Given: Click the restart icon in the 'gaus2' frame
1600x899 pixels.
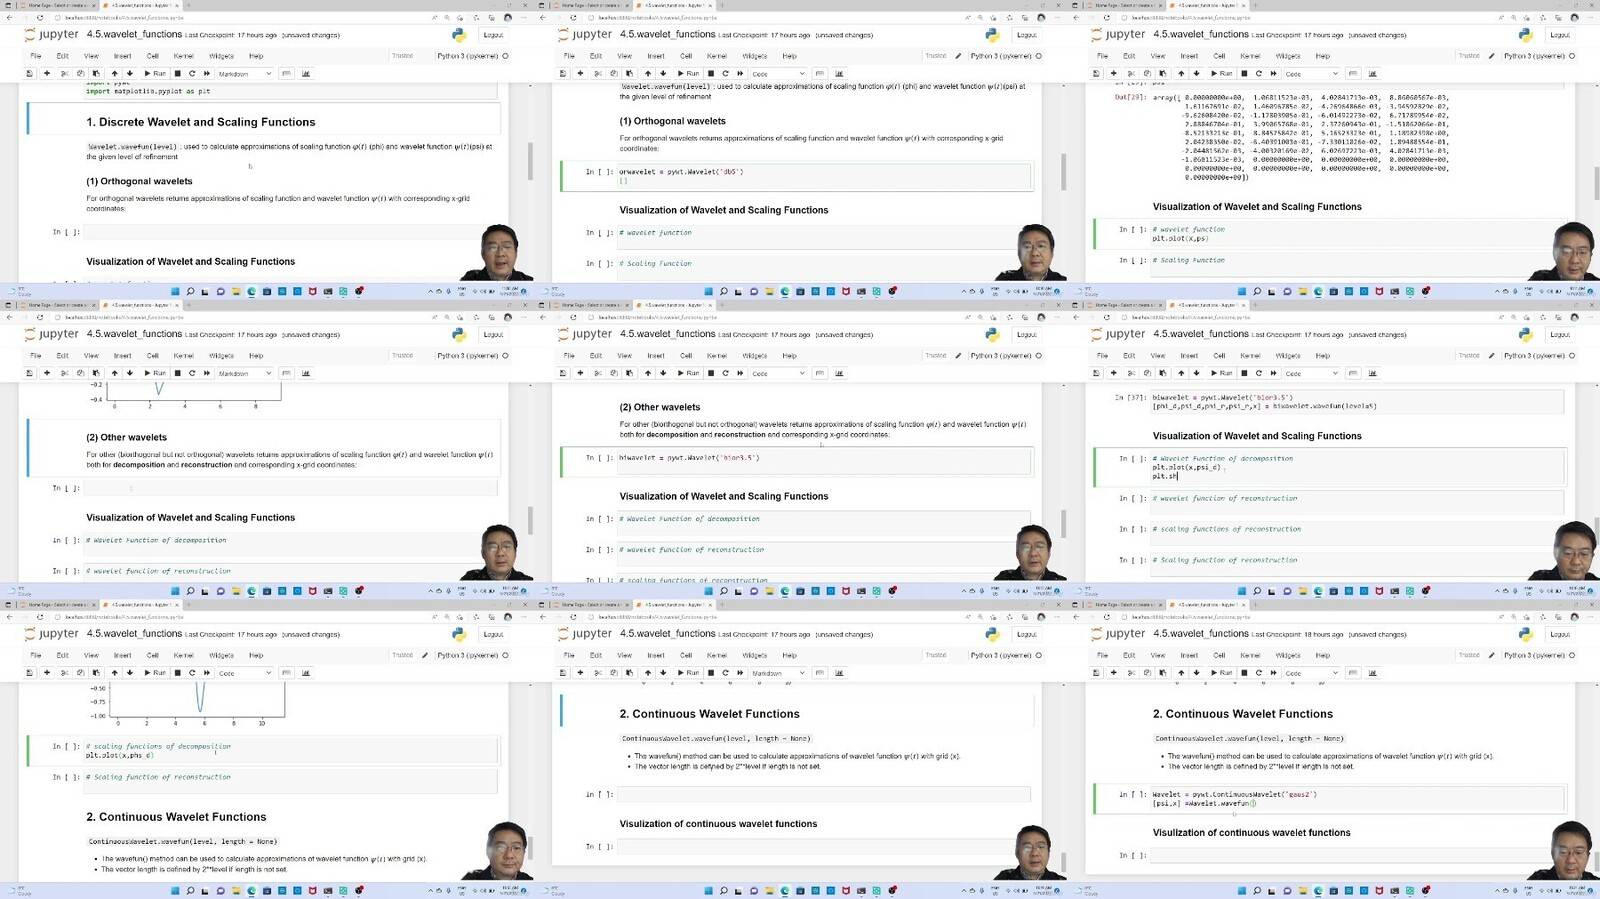Looking at the screenshot, I should click(x=1259, y=673).
